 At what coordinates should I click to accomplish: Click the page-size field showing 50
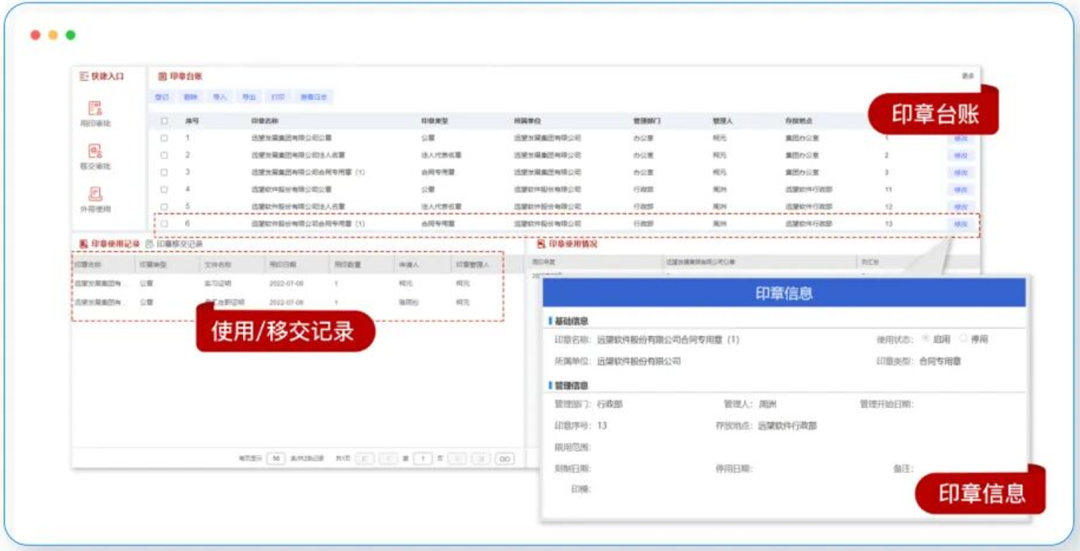point(276,459)
